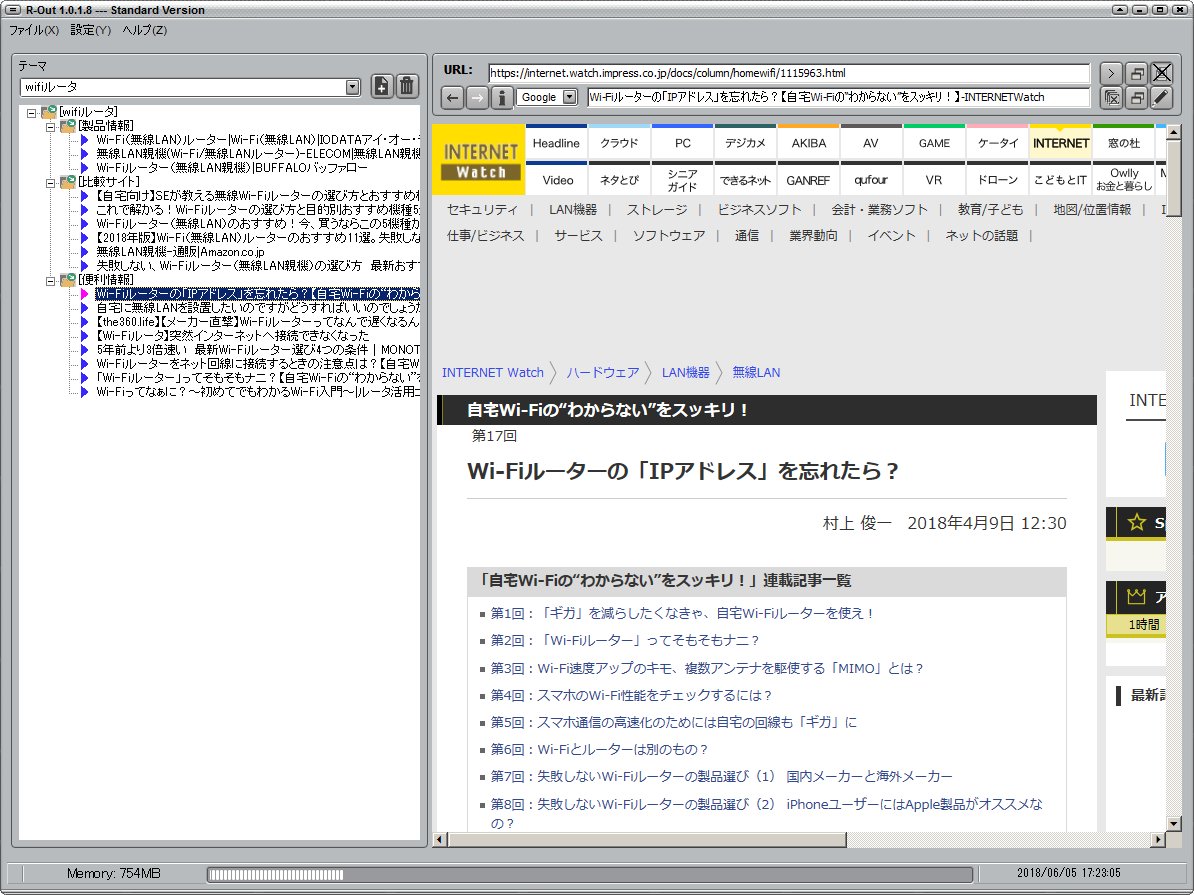The image size is (1194, 895).
Task: Click the INTERNET Watch yellow logo
Action: 480,161
